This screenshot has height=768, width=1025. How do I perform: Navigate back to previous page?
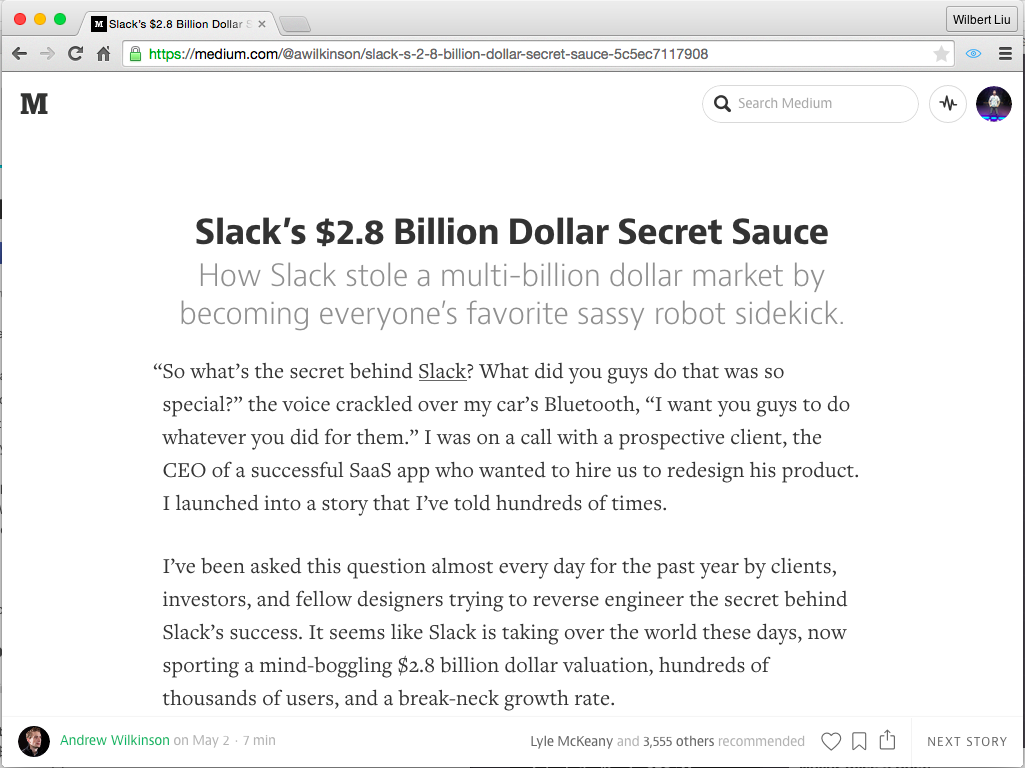click(x=20, y=54)
